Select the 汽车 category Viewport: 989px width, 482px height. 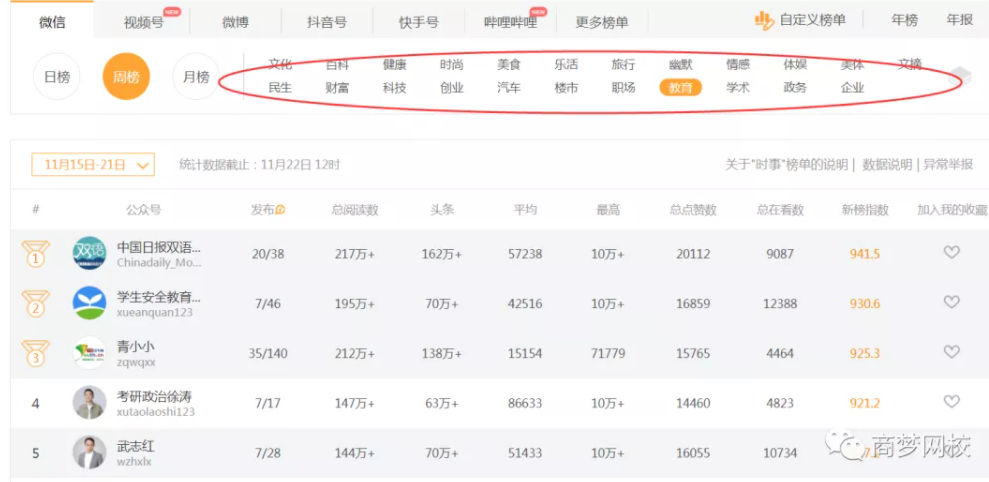point(508,88)
